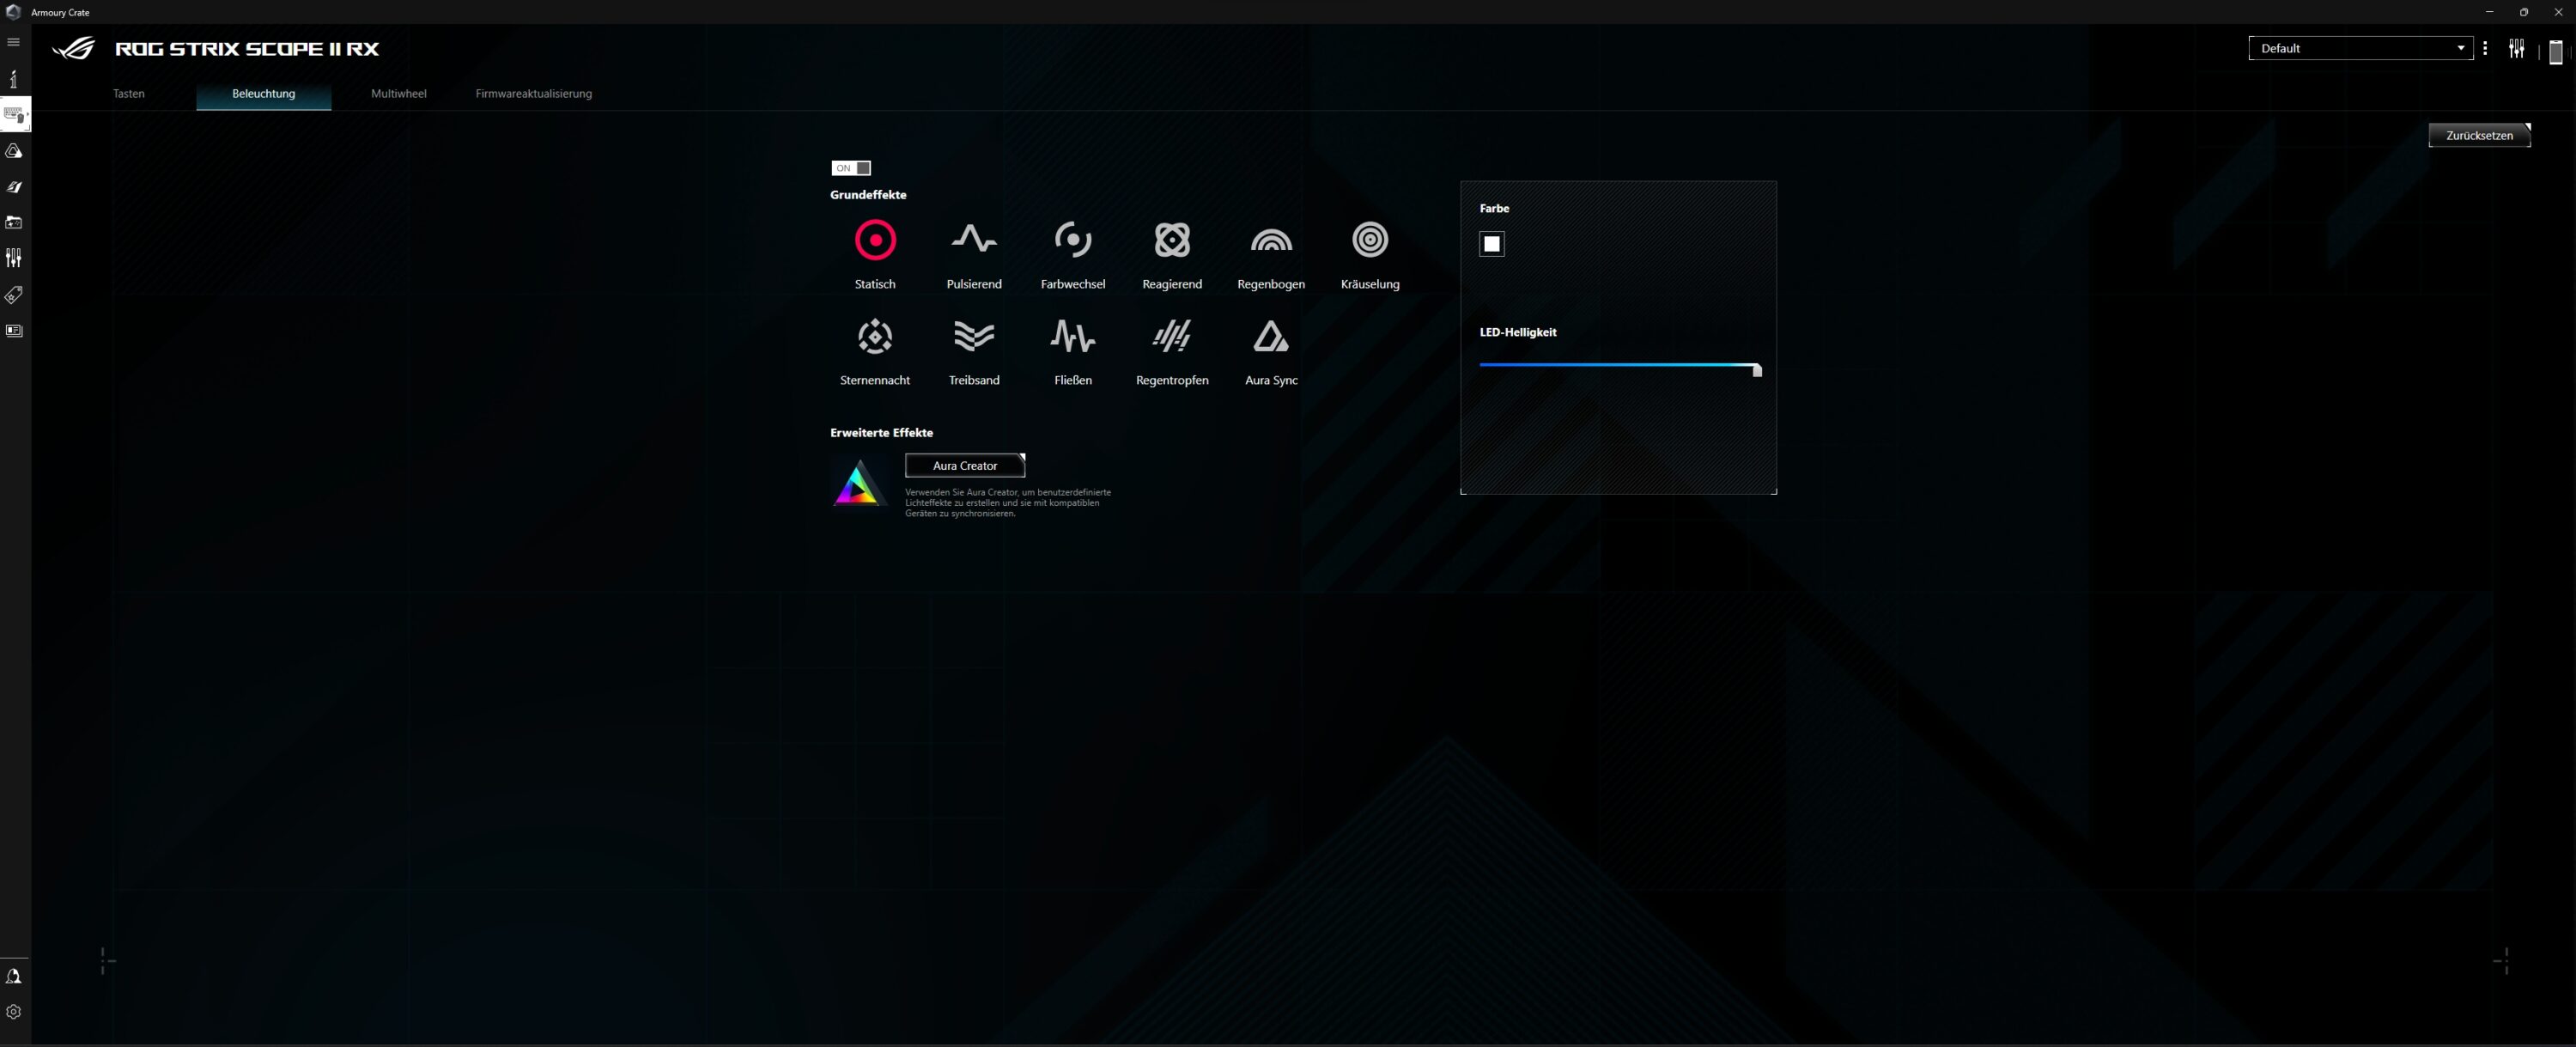Open profile options three-dot menu
This screenshot has width=2576, height=1047.
click(2485, 48)
